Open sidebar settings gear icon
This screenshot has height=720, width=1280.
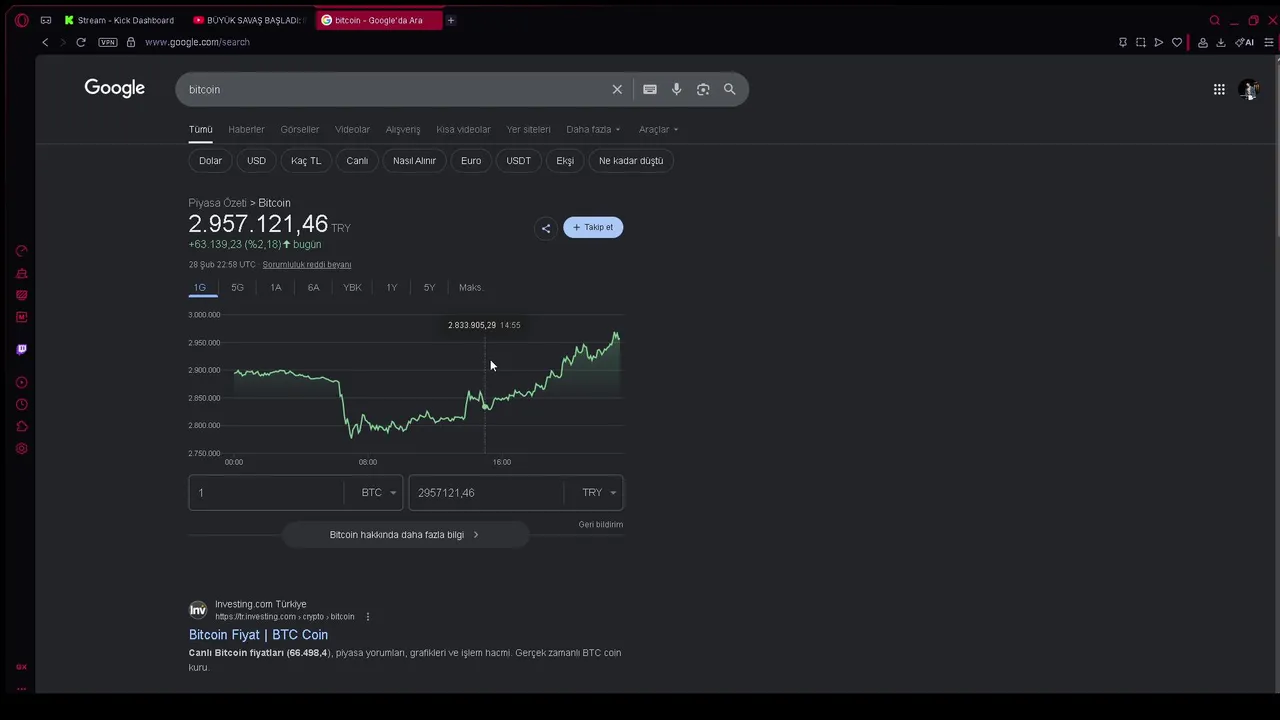point(22,449)
